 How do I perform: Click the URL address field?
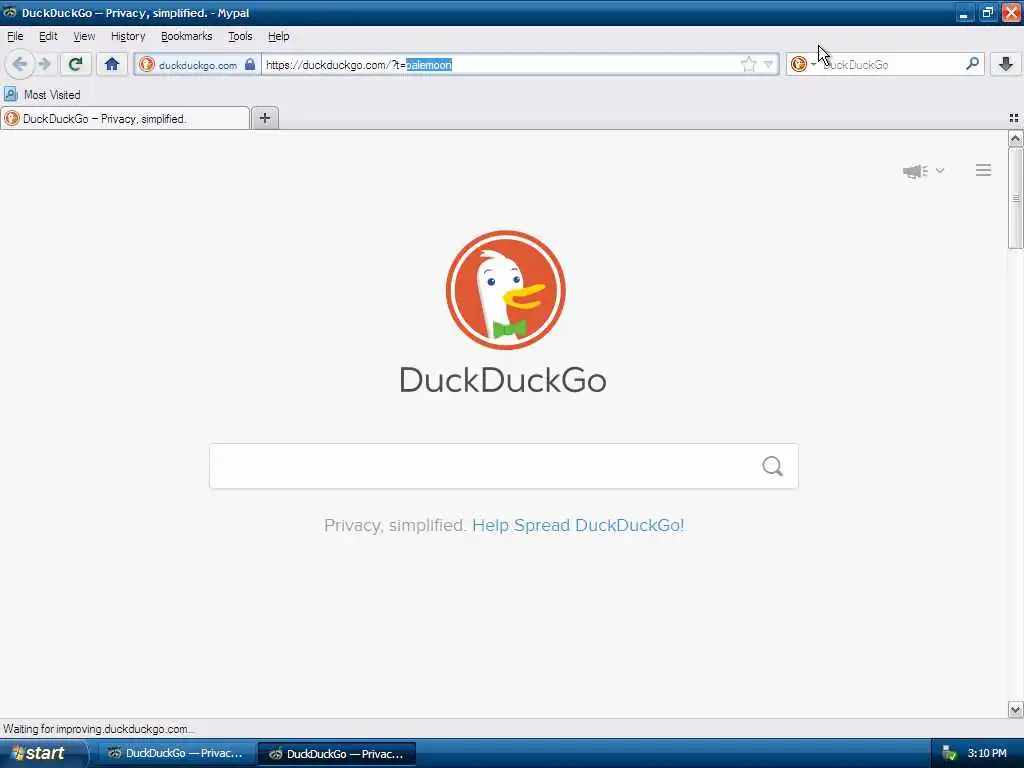pos(500,65)
